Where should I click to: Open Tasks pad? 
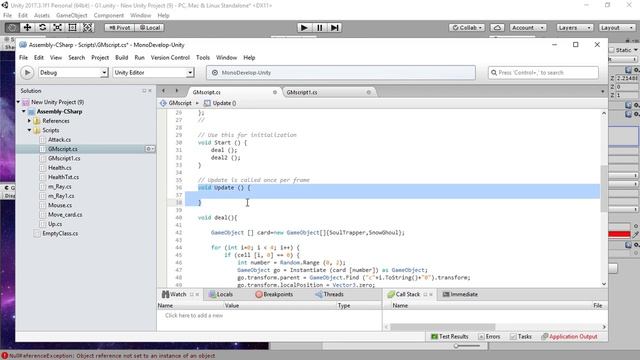coord(521,337)
